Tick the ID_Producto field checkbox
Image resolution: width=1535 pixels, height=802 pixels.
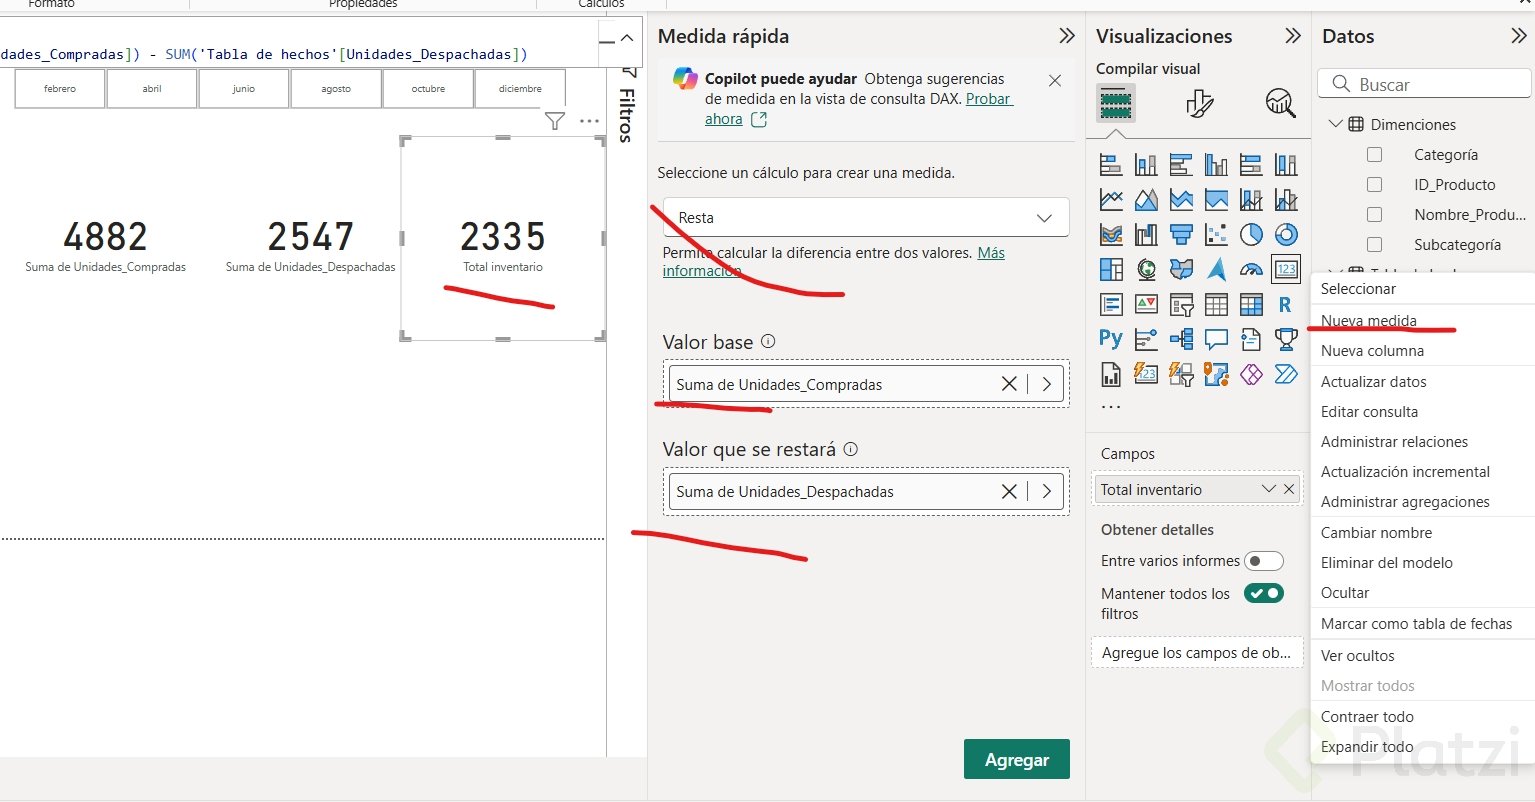(1375, 185)
